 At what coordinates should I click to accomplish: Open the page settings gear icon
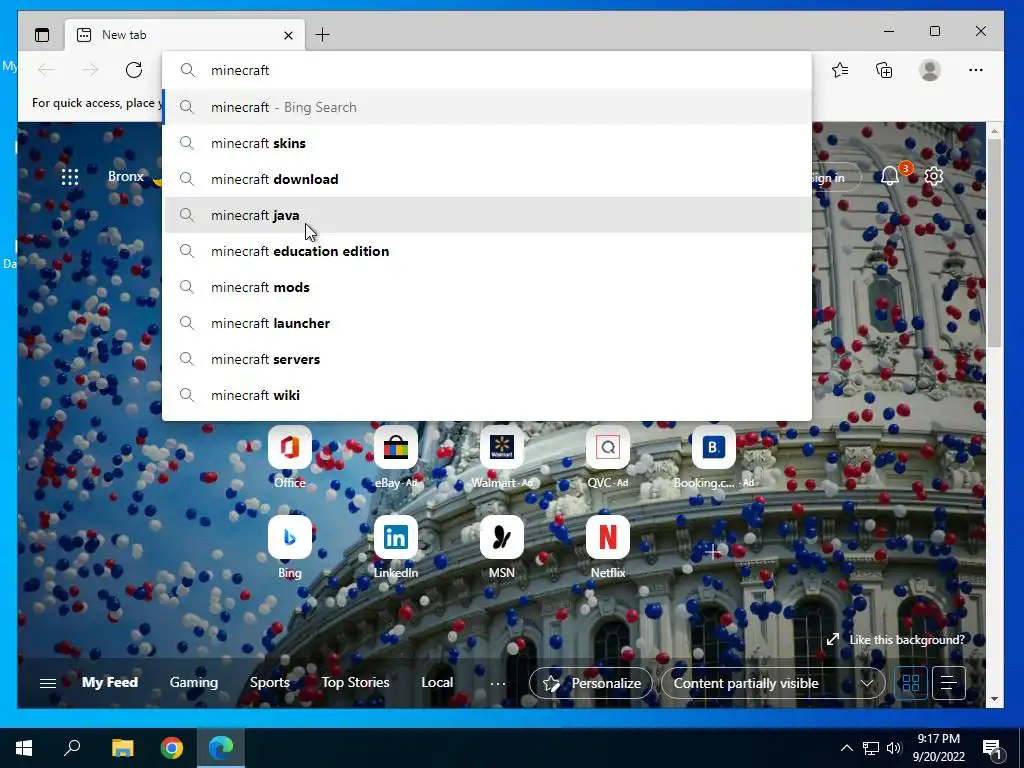point(934,176)
